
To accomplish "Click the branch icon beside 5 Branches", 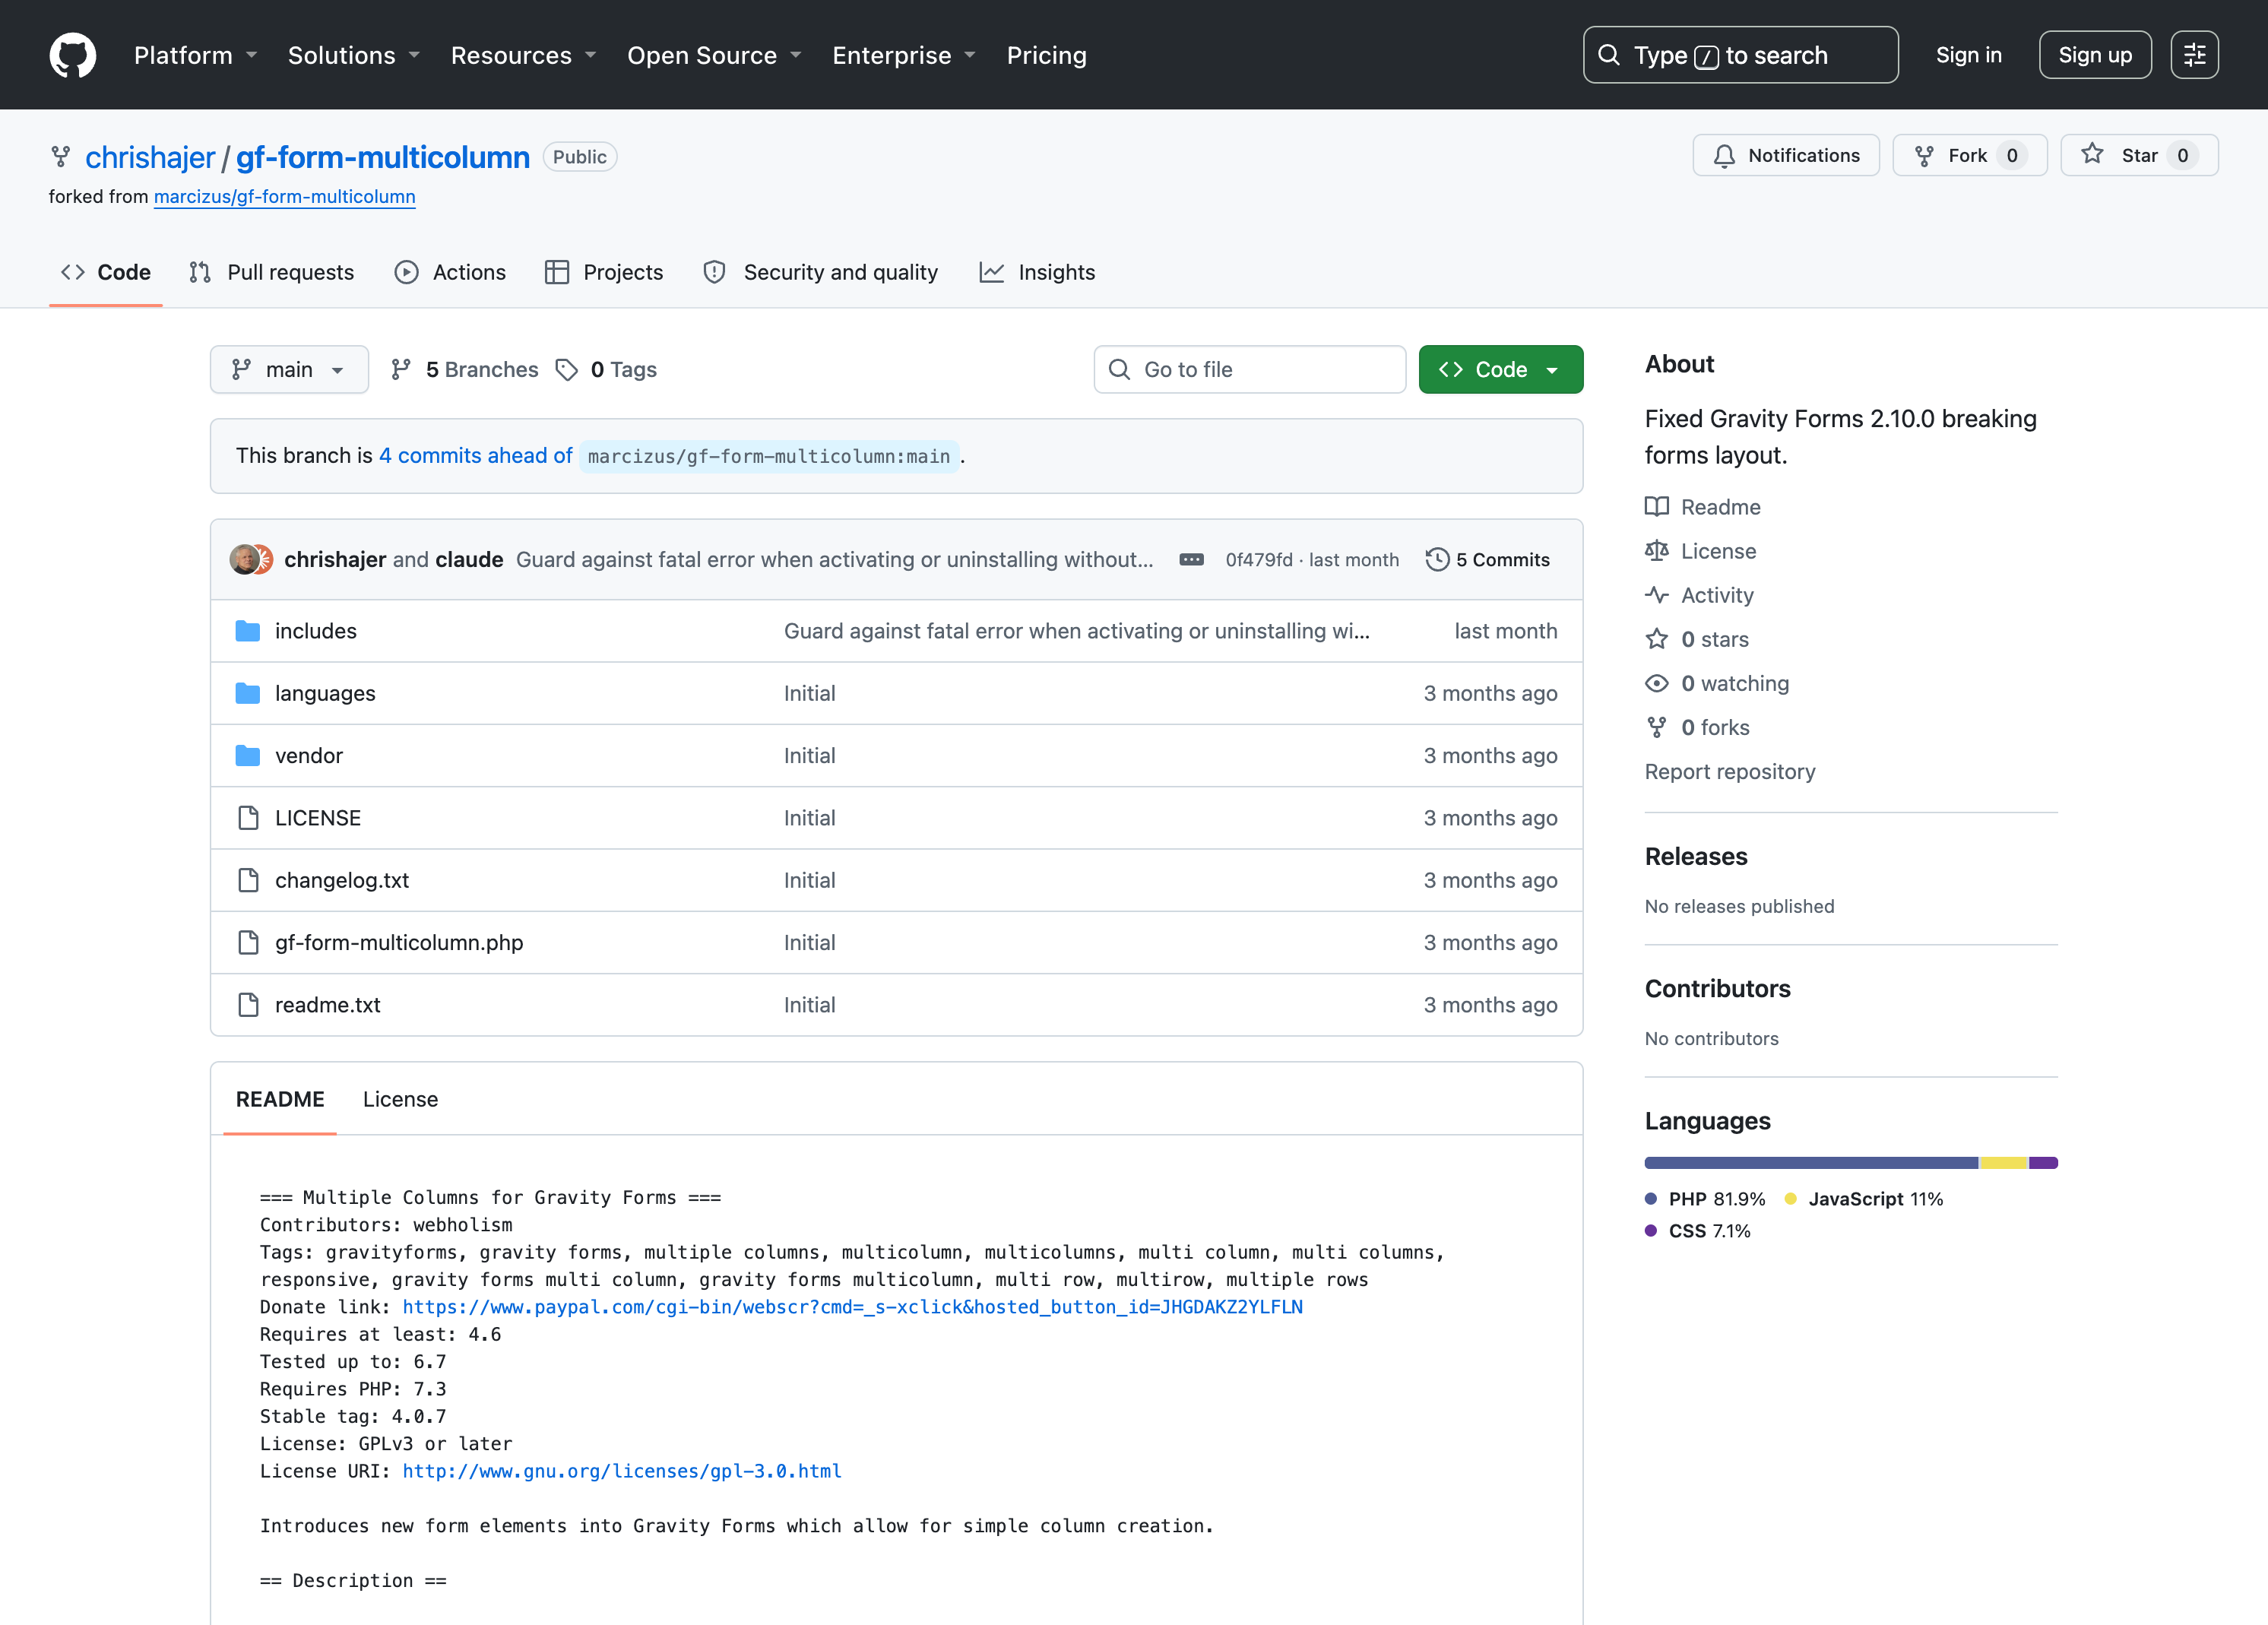I will (401, 370).
